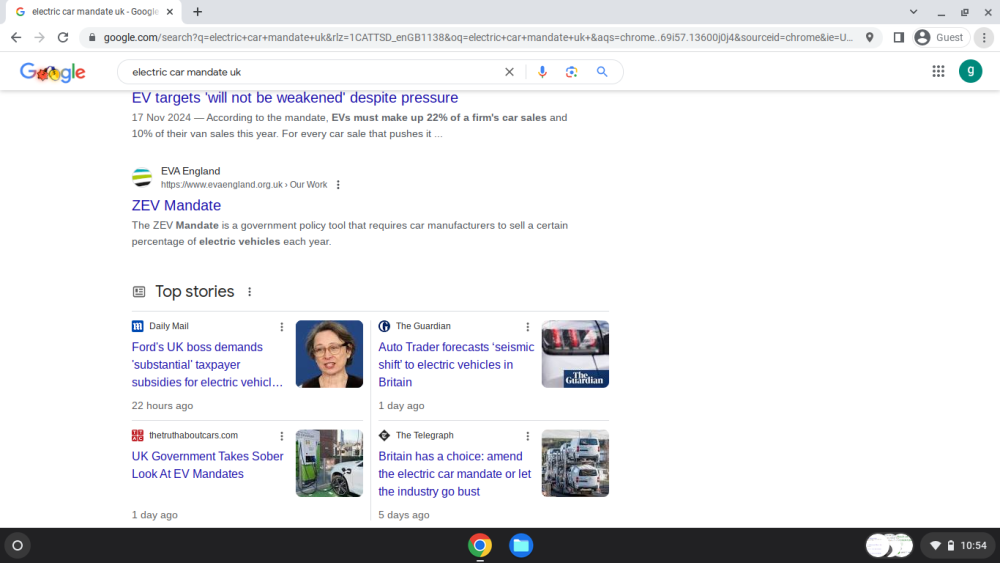Open EV targets 'will not be weakened' result

point(295,98)
